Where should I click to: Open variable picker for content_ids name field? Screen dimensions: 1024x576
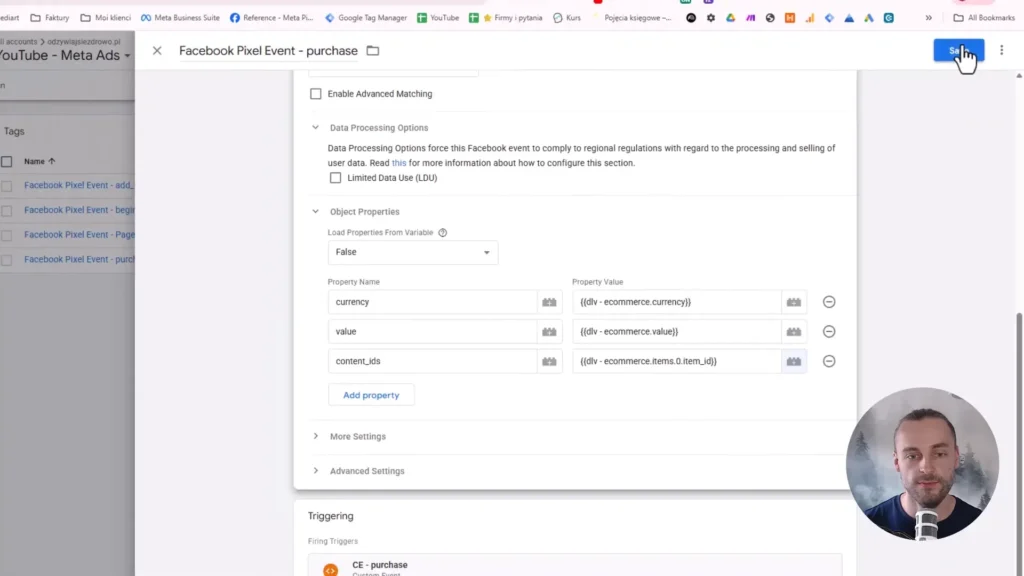click(x=549, y=361)
